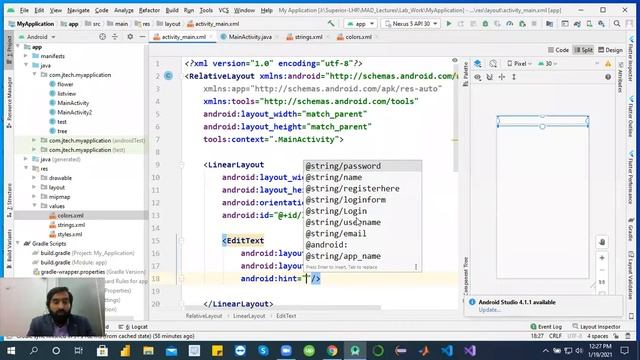The height and width of the screenshot is (360, 640).
Task: Click the Make Project hammer icon
Action: [331, 24]
